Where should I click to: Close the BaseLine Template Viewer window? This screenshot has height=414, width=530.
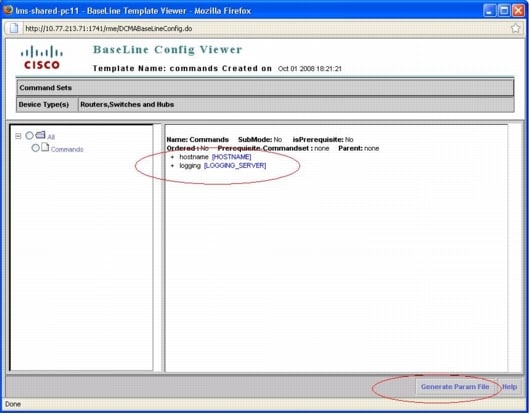pyautogui.click(x=519, y=10)
